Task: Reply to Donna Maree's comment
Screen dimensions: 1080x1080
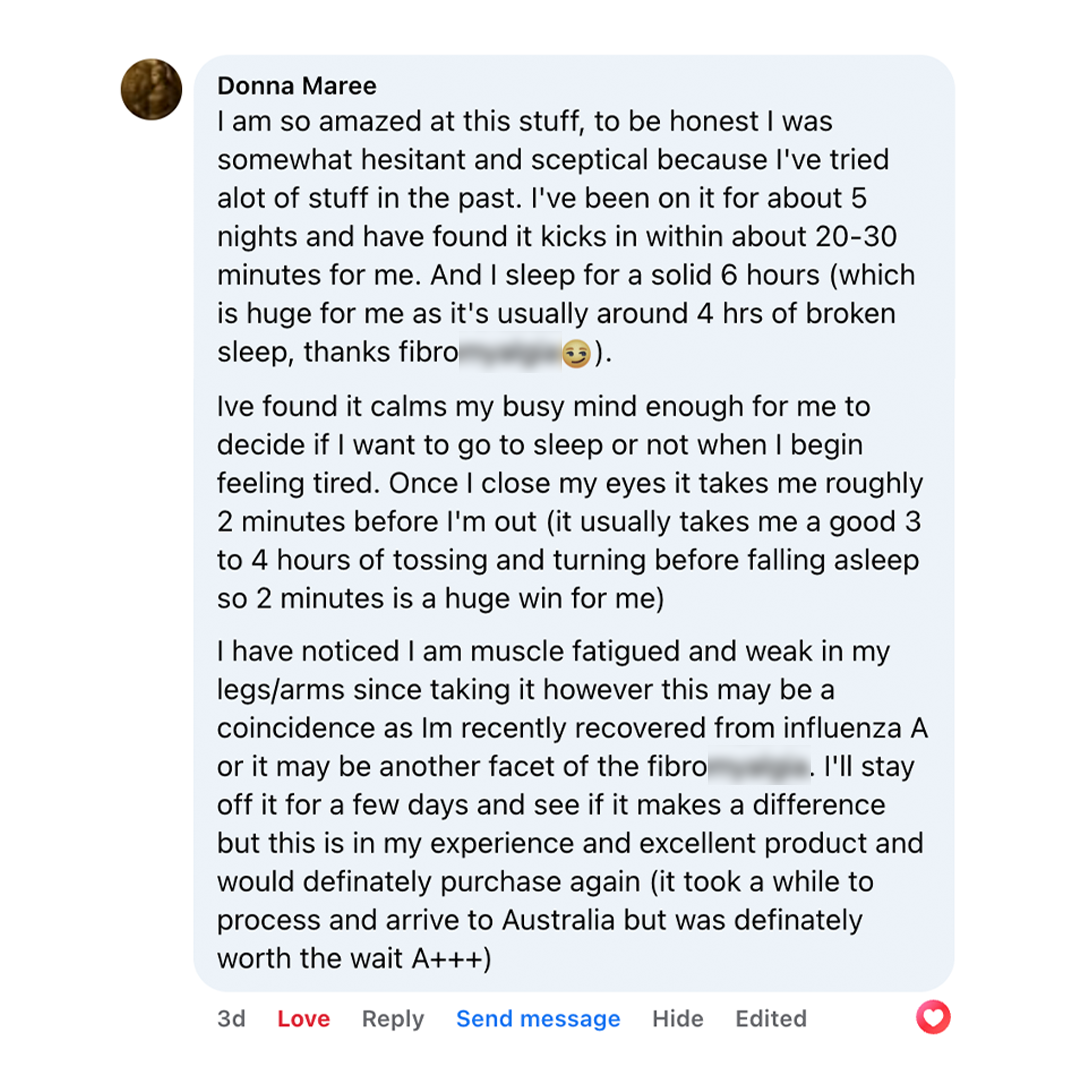Action: pos(393,1019)
